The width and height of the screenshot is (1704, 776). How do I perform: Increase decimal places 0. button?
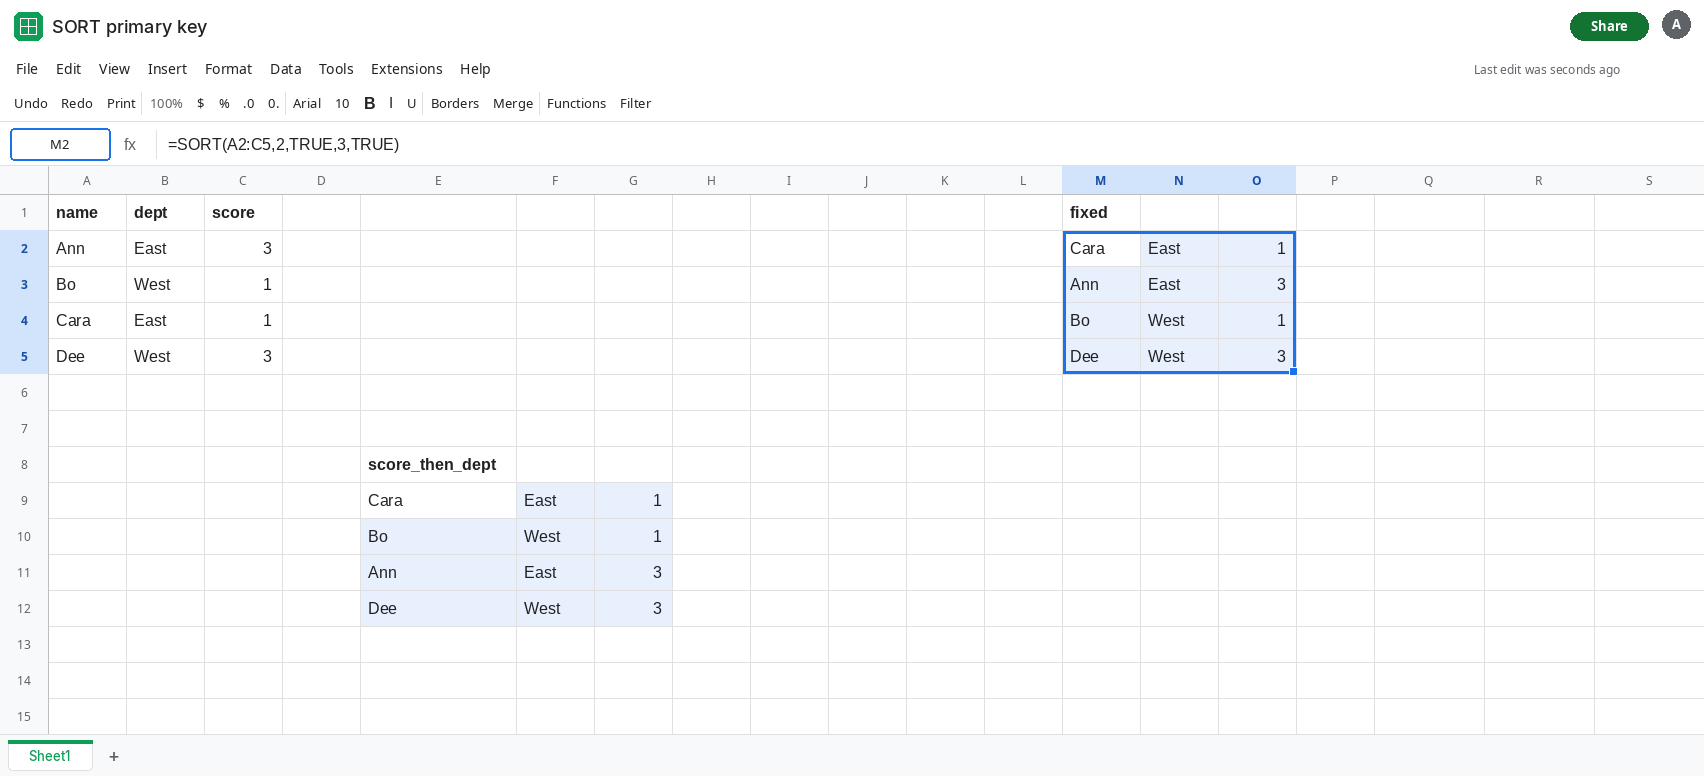pos(273,103)
